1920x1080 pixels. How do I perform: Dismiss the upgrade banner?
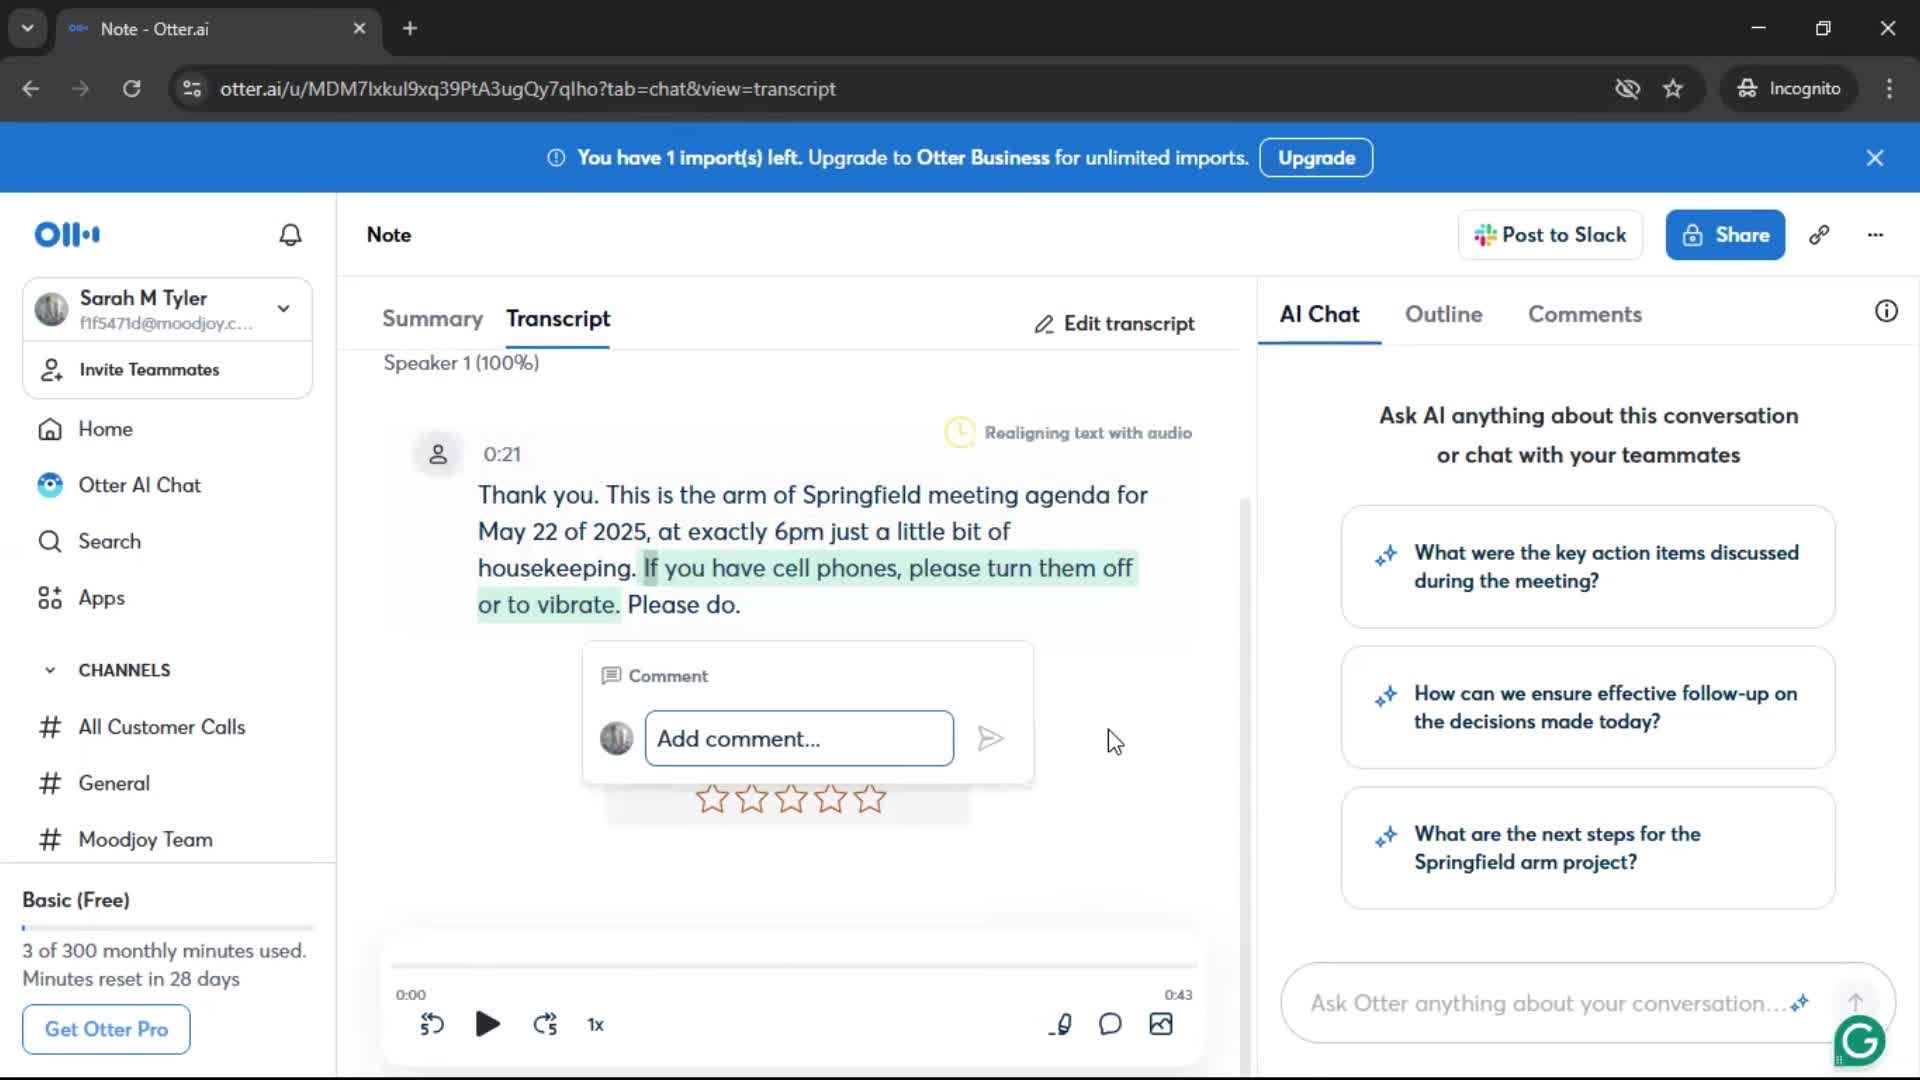coord(1875,158)
